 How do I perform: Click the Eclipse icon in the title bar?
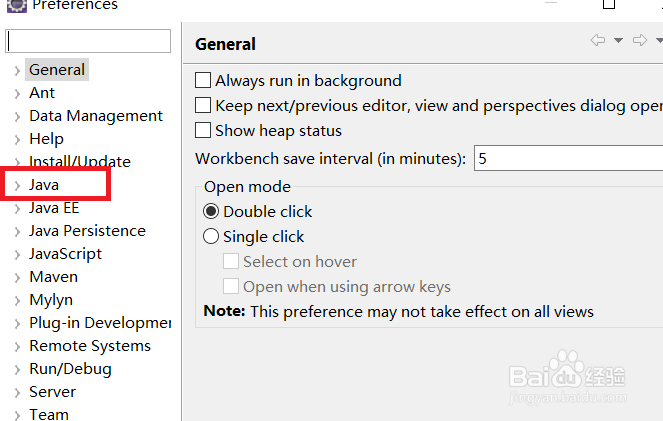click(16, 4)
